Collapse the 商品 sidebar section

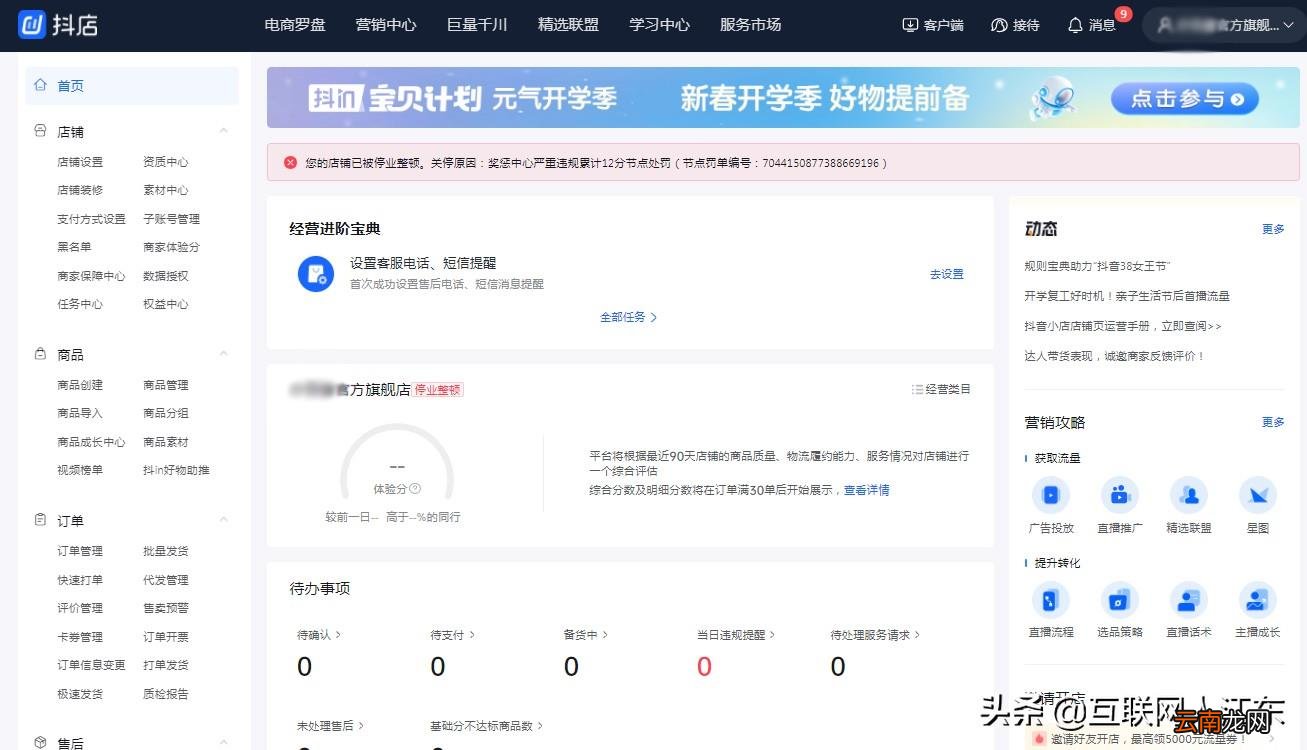(224, 354)
